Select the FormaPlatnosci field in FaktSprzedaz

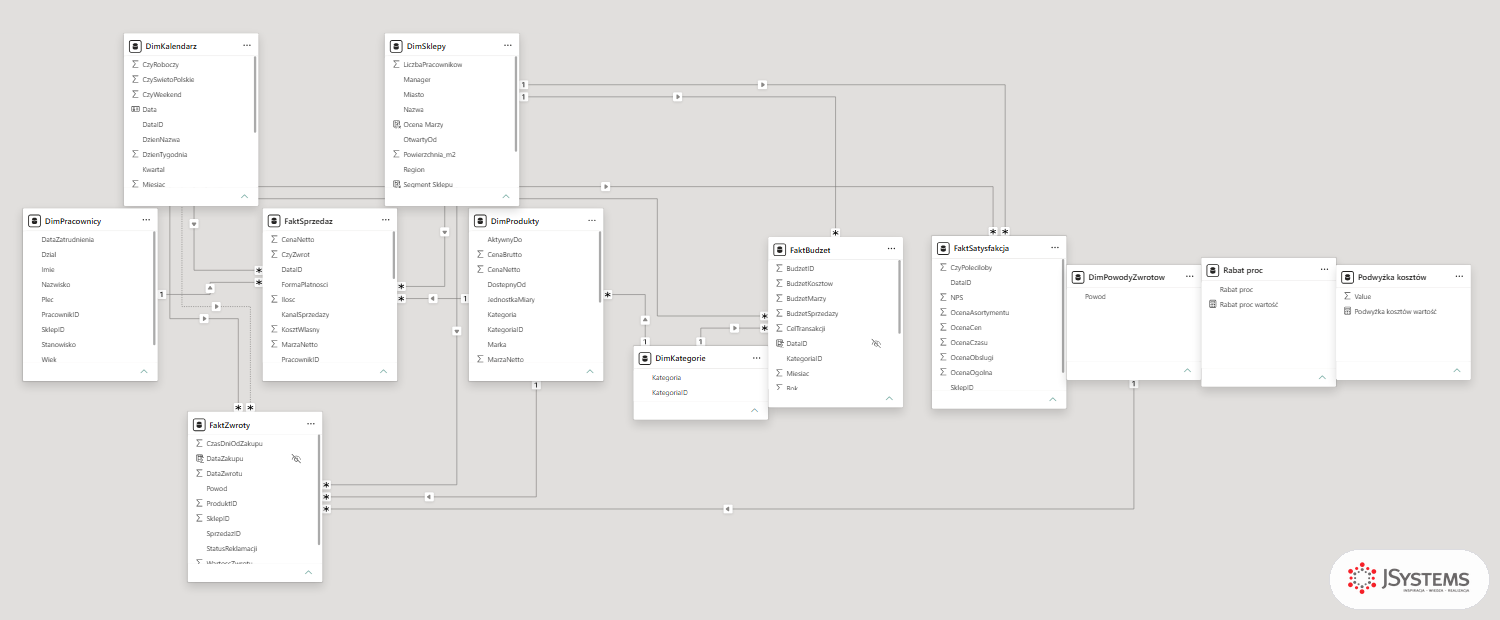pos(302,284)
